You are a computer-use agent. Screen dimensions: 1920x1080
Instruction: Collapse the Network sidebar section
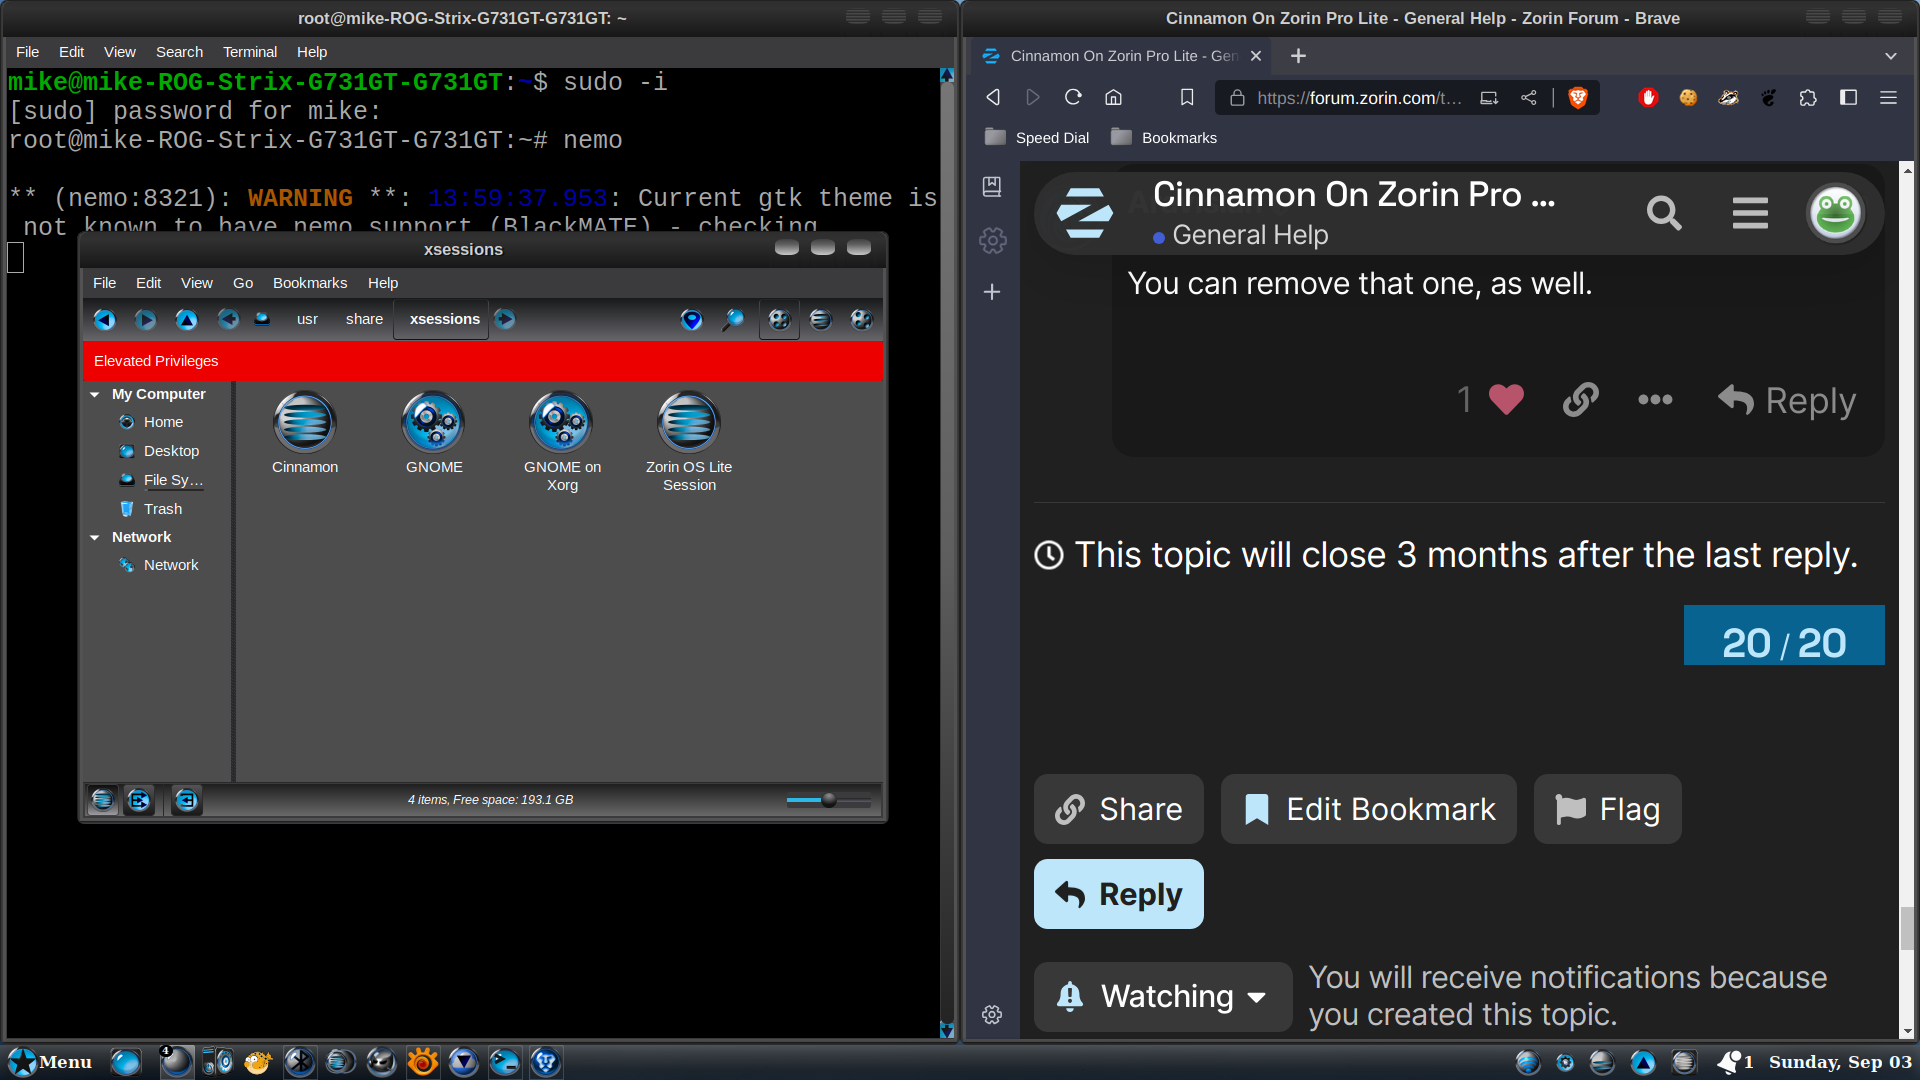[x=95, y=538]
